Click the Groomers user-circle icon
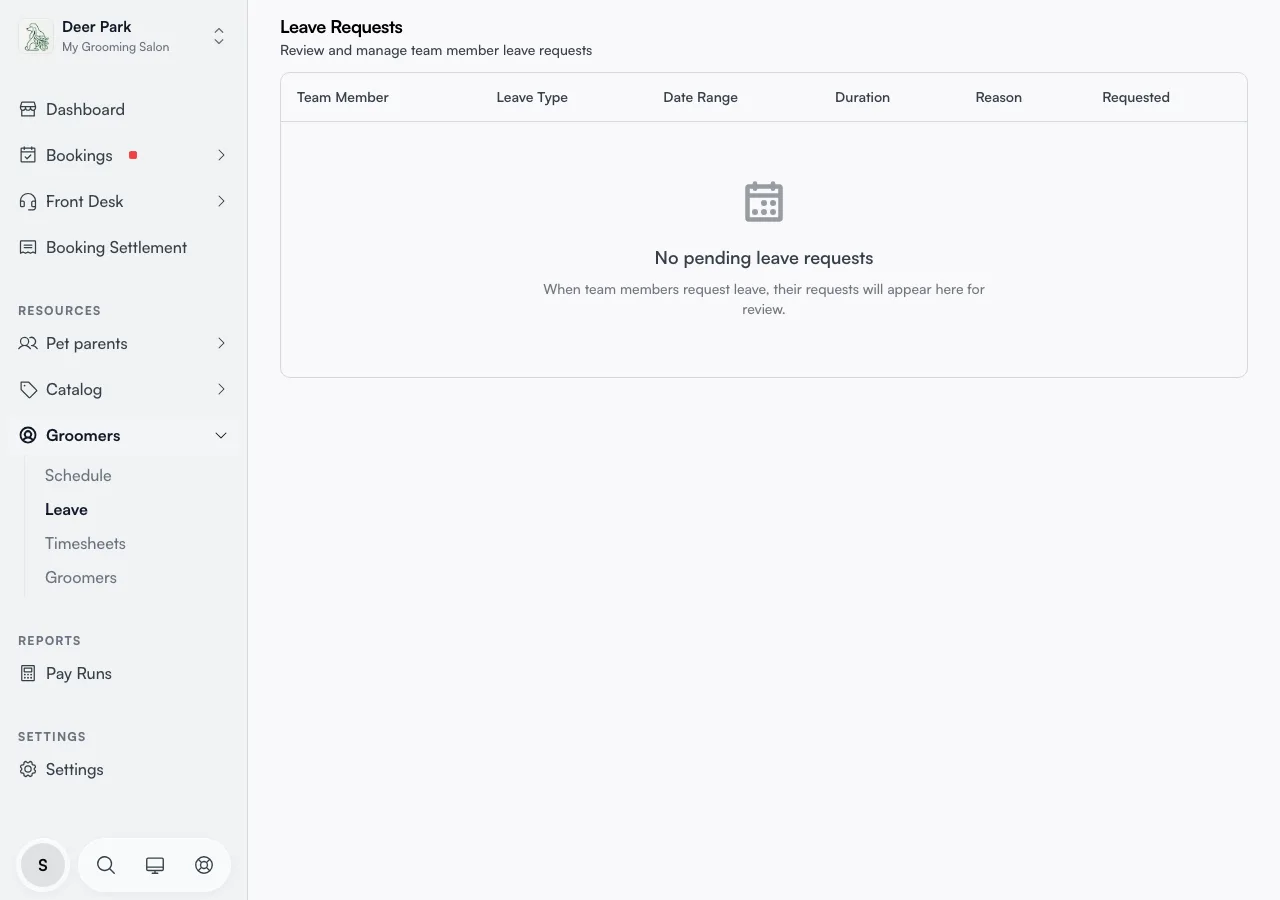Screen dimensions: 1280x900 28,435
